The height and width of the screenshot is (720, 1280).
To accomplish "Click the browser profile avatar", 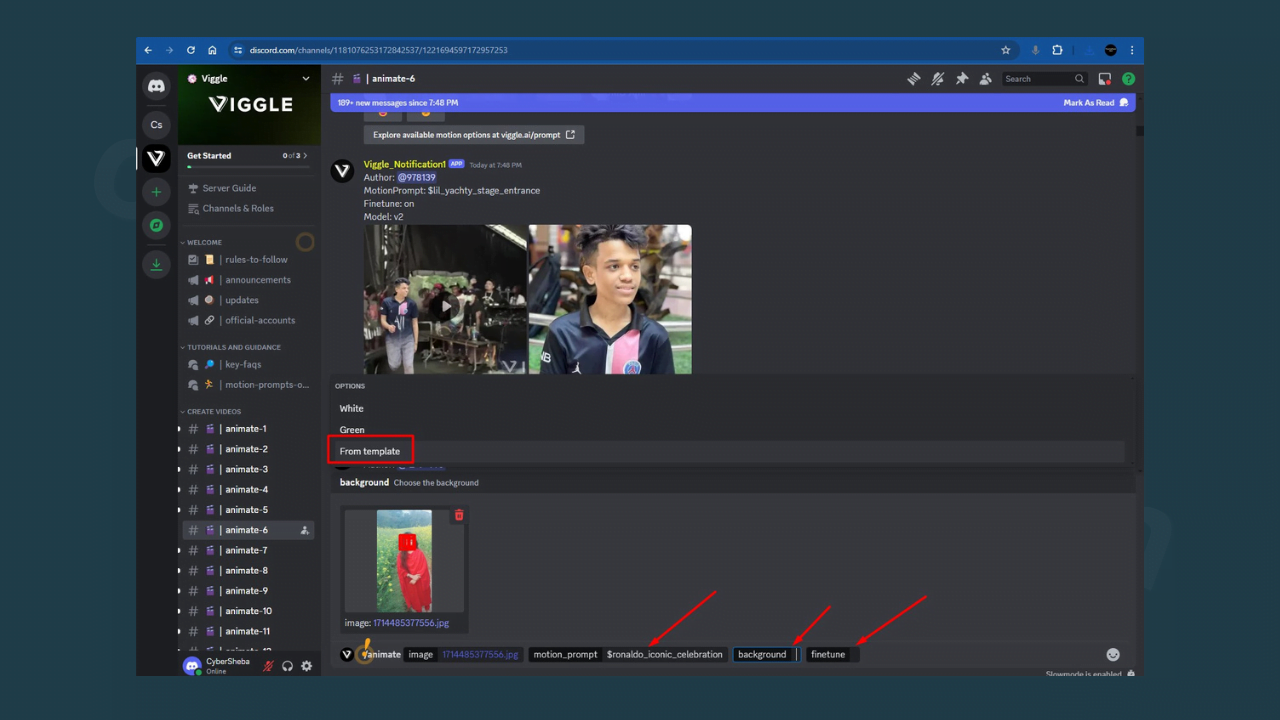I will coord(1110,50).
